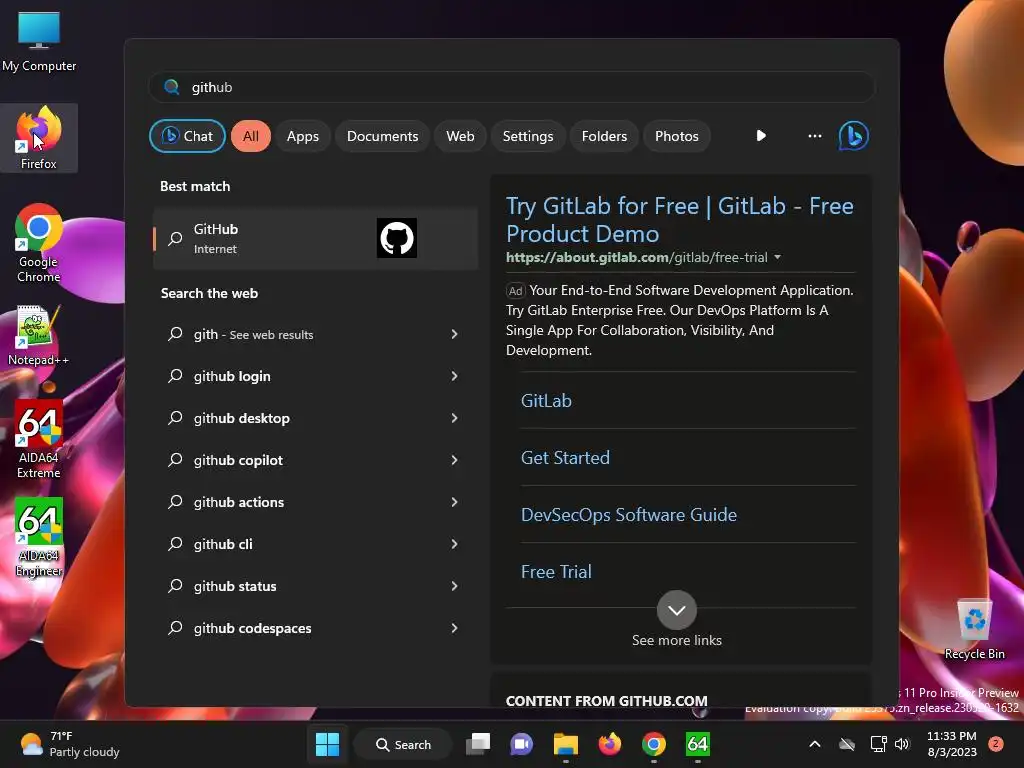Expand the 'github codespaces' suggestion arrow
This screenshot has height=768, width=1024.
455,628
